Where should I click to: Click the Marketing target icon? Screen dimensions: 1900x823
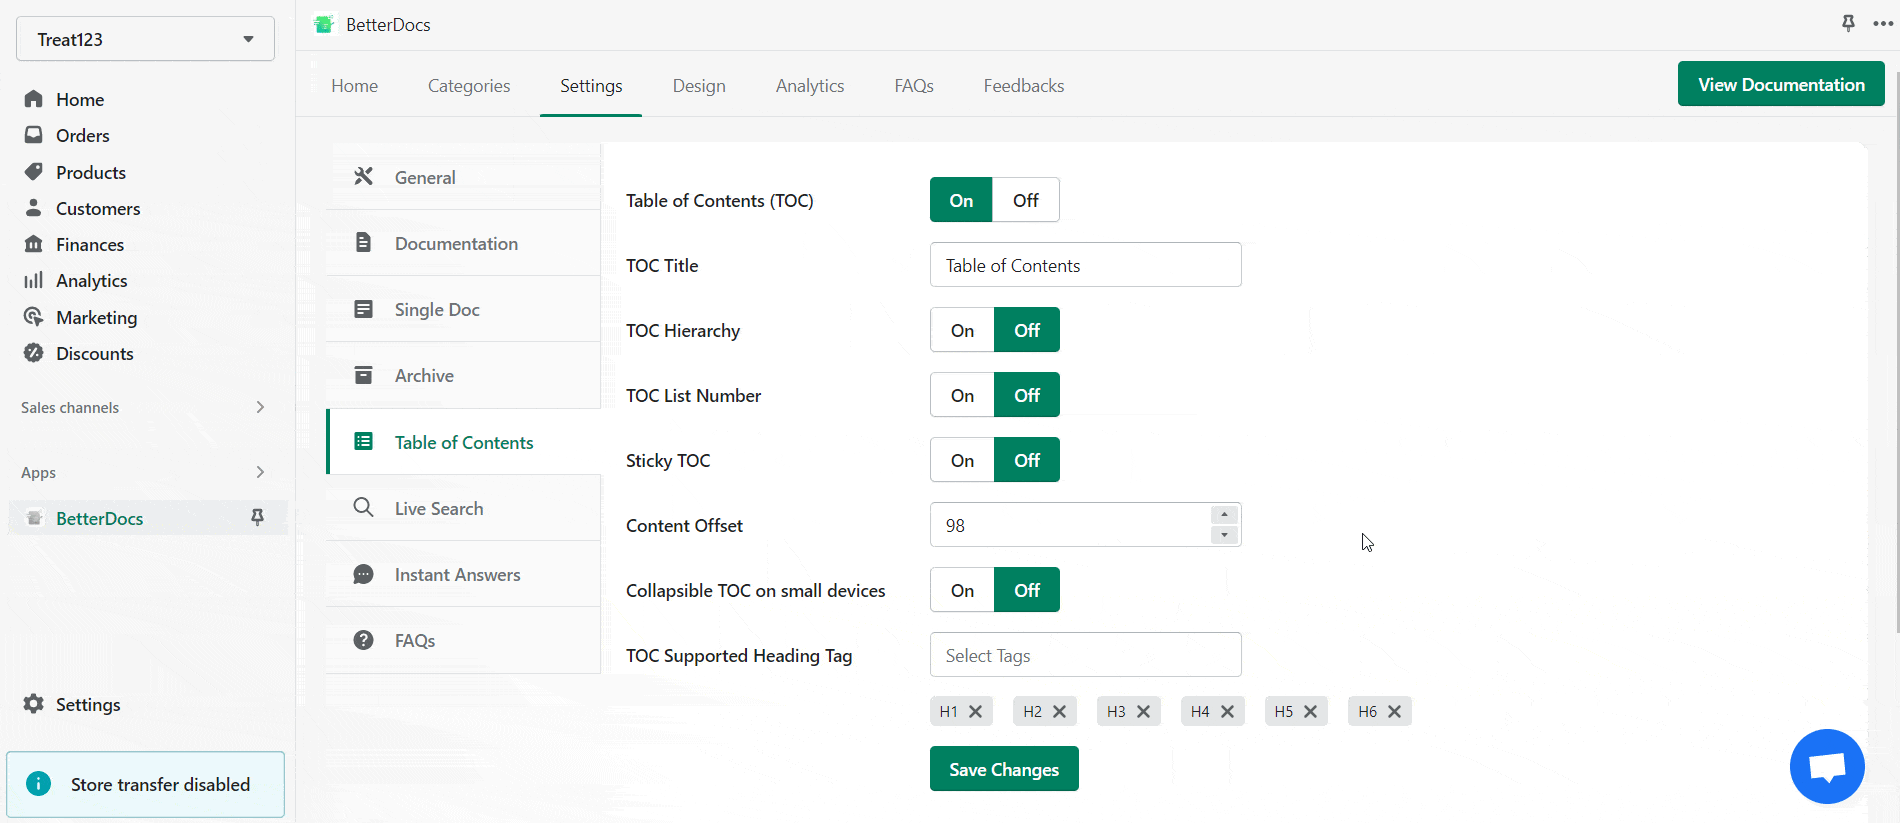[34, 317]
